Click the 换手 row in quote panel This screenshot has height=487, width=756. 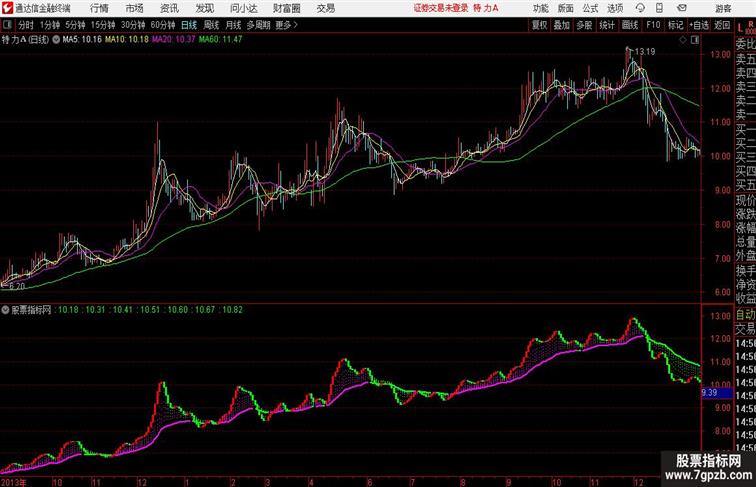[745, 271]
